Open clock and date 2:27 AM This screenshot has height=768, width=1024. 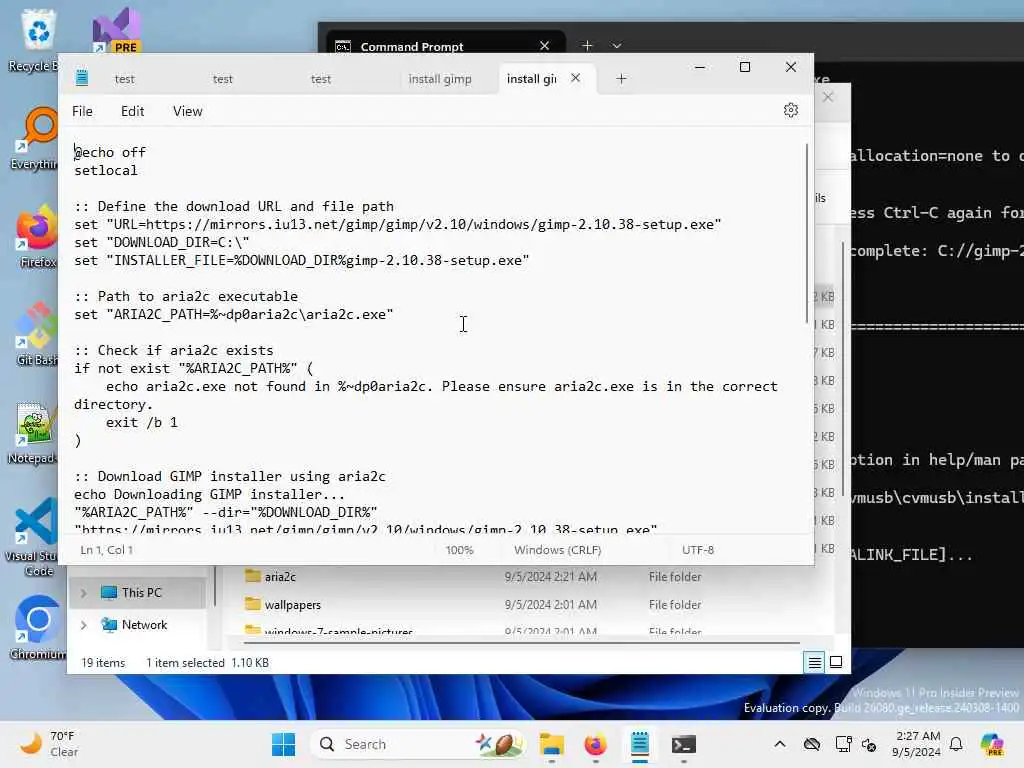click(x=916, y=744)
